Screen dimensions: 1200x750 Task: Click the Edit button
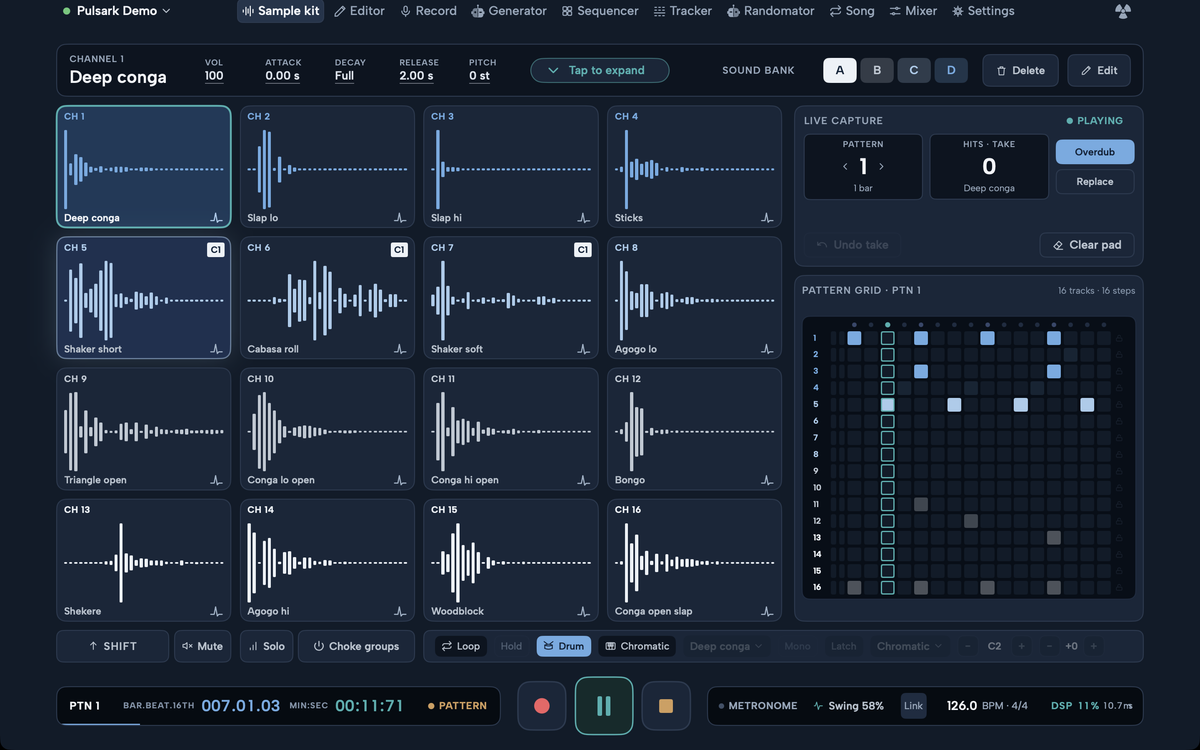pos(1099,70)
